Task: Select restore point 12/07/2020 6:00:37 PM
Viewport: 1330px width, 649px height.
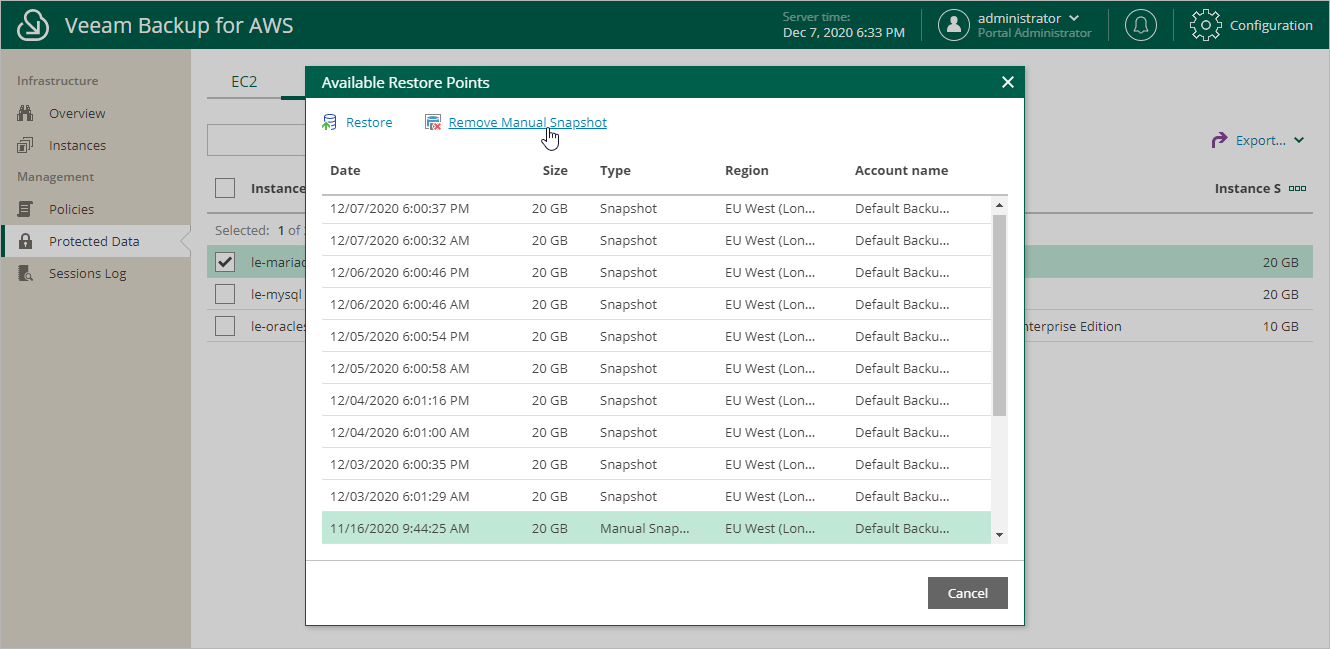Action: (x=656, y=209)
